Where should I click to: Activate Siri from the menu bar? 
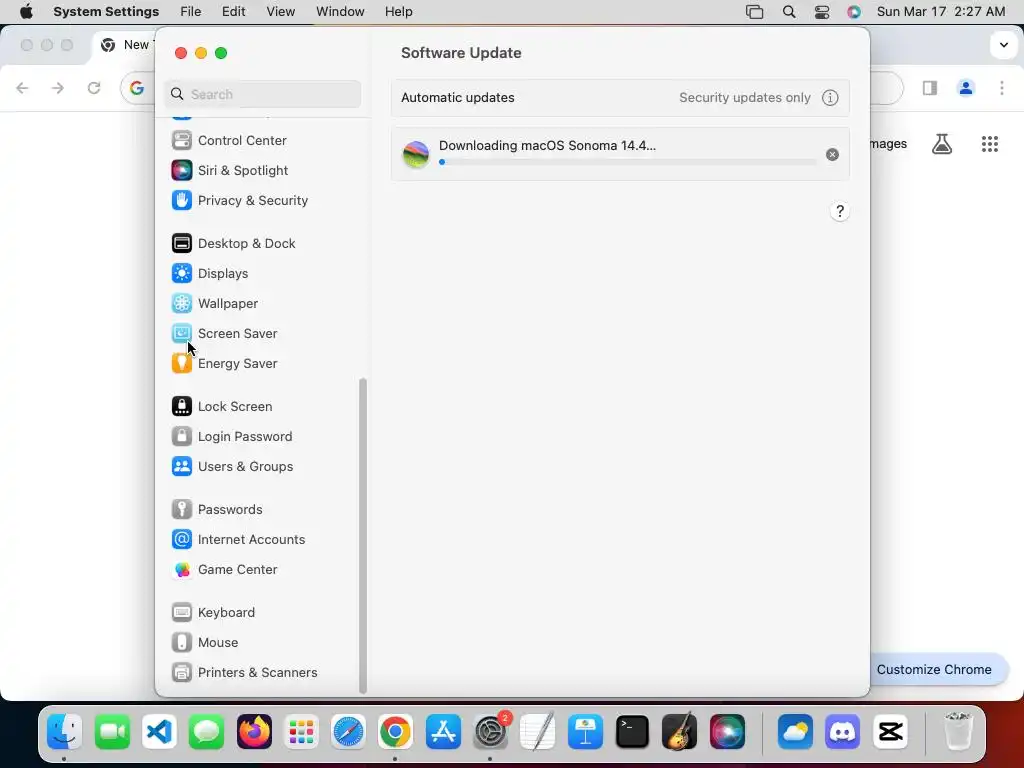click(x=854, y=12)
